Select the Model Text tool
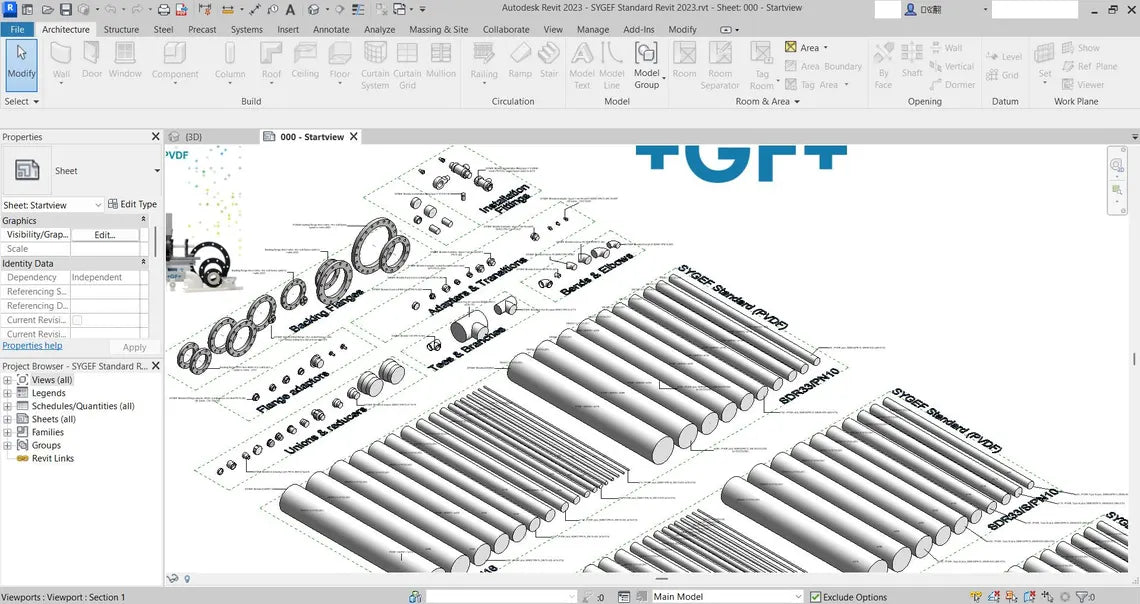 click(582, 65)
